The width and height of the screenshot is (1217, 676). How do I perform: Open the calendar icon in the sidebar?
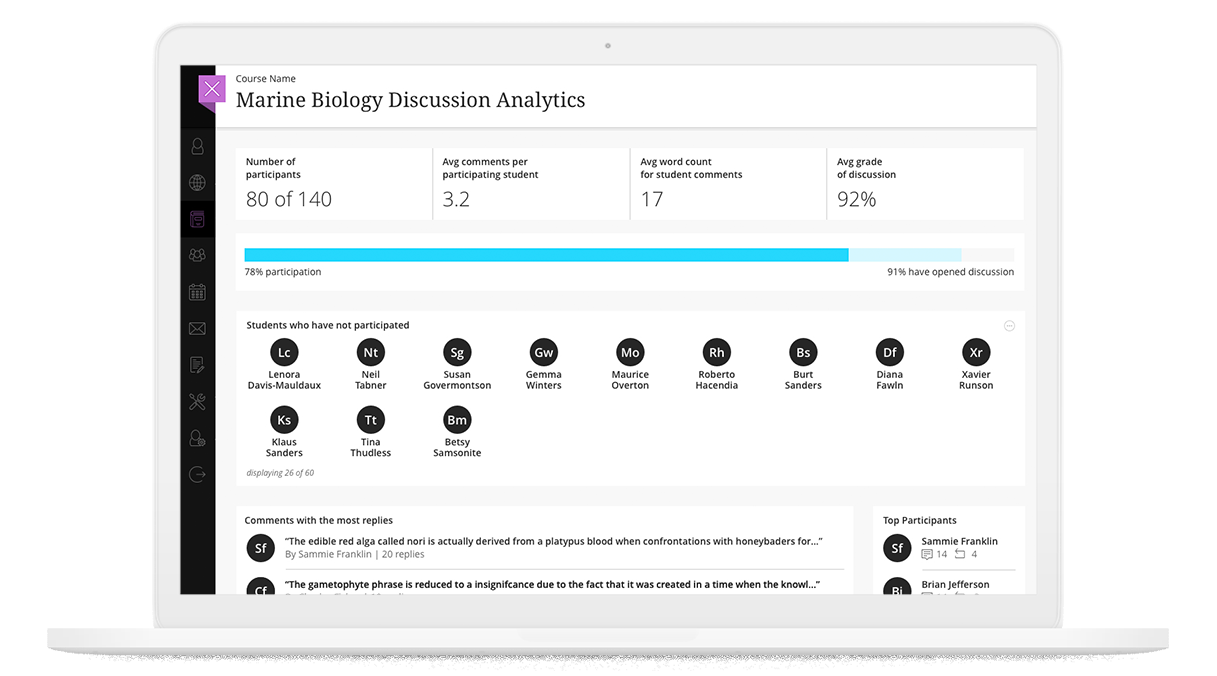click(x=197, y=292)
